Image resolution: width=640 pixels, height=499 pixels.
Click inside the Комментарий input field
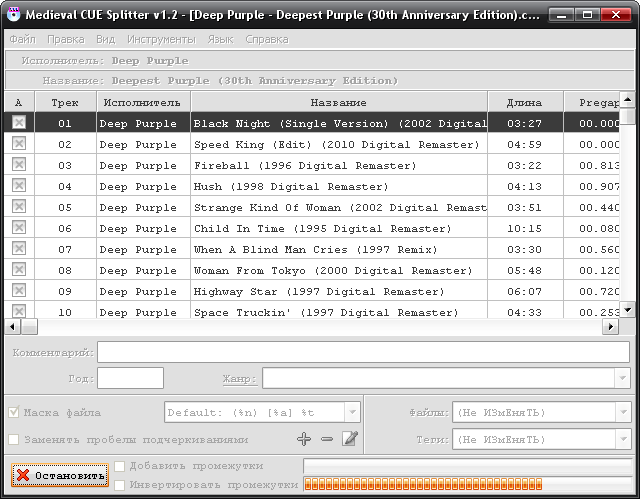pyautogui.click(x=363, y=352)
